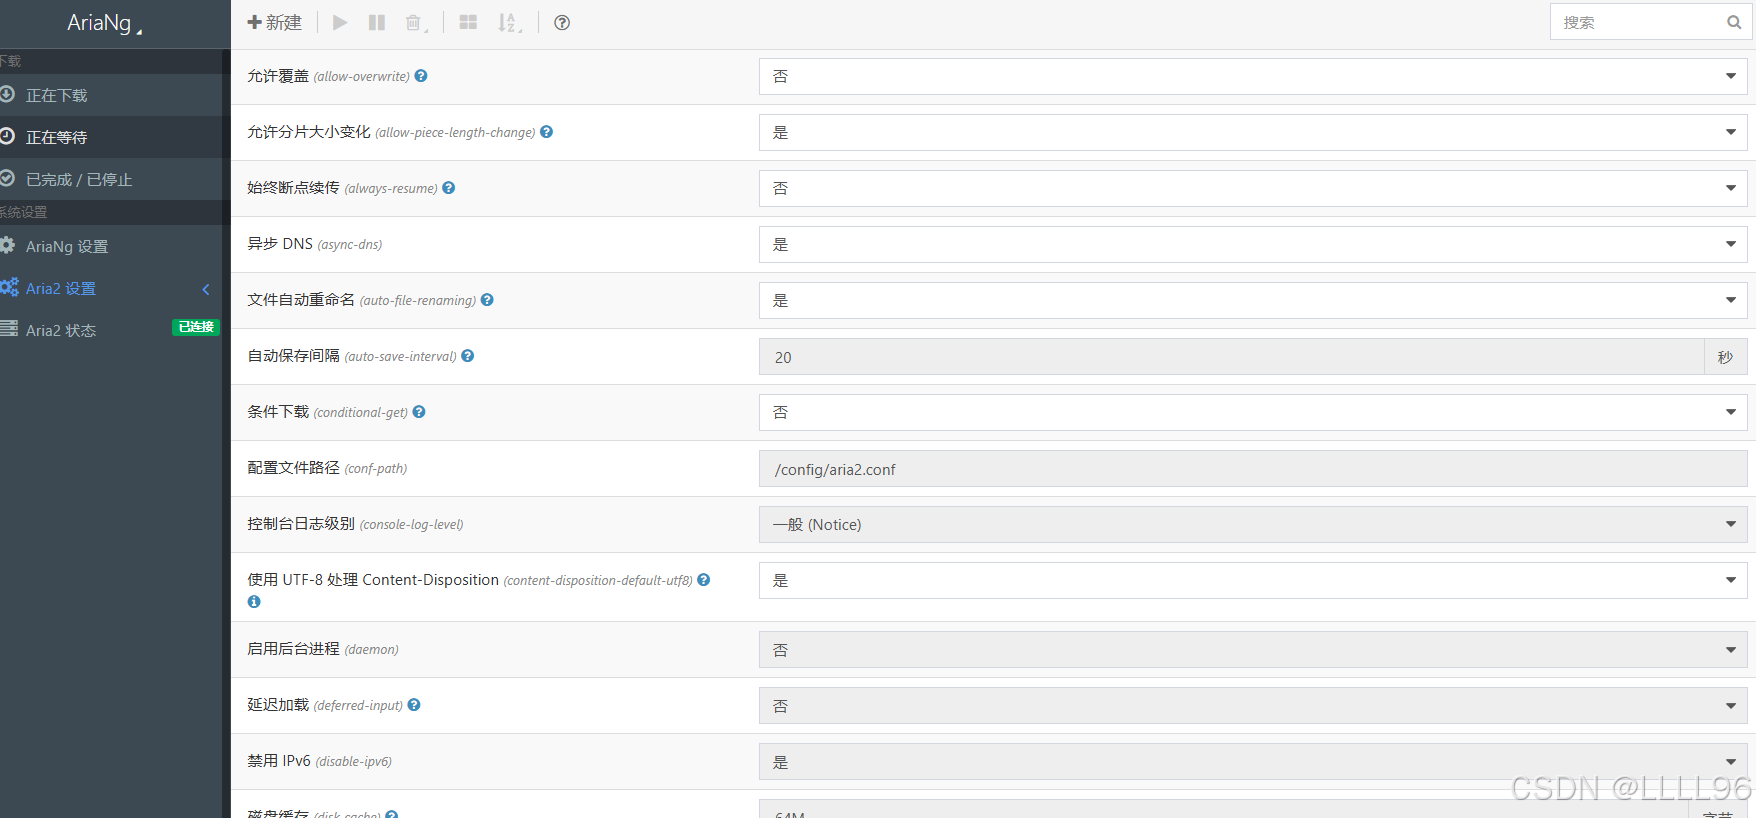Click gears icon beside Aria2 设置

point(9,287)
